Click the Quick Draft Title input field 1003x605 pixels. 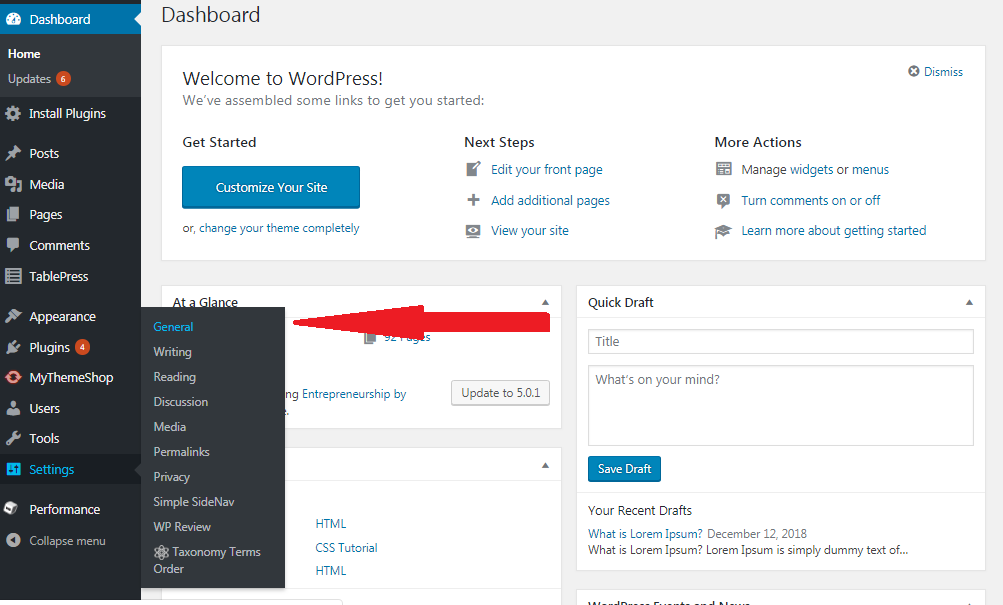(780, 342)
